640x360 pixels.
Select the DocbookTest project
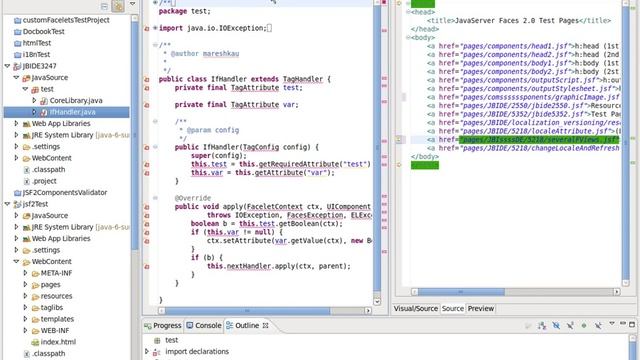[x=44, y=31]
